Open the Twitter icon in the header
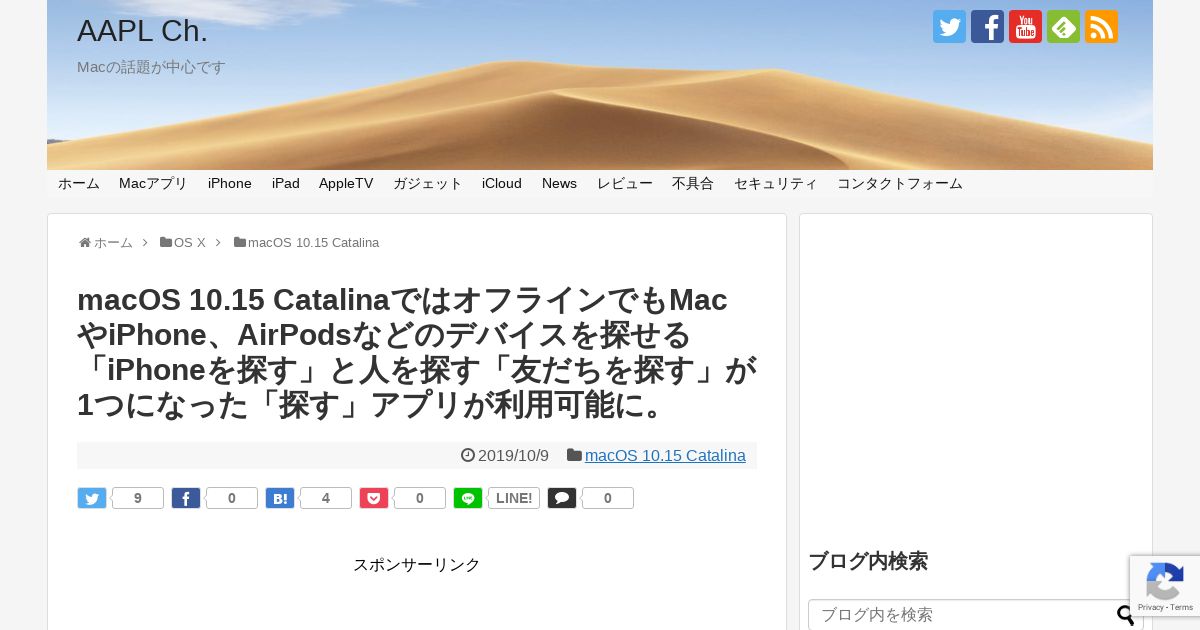The height and width of the screenshot is (630, 1200). coord(949,27)
